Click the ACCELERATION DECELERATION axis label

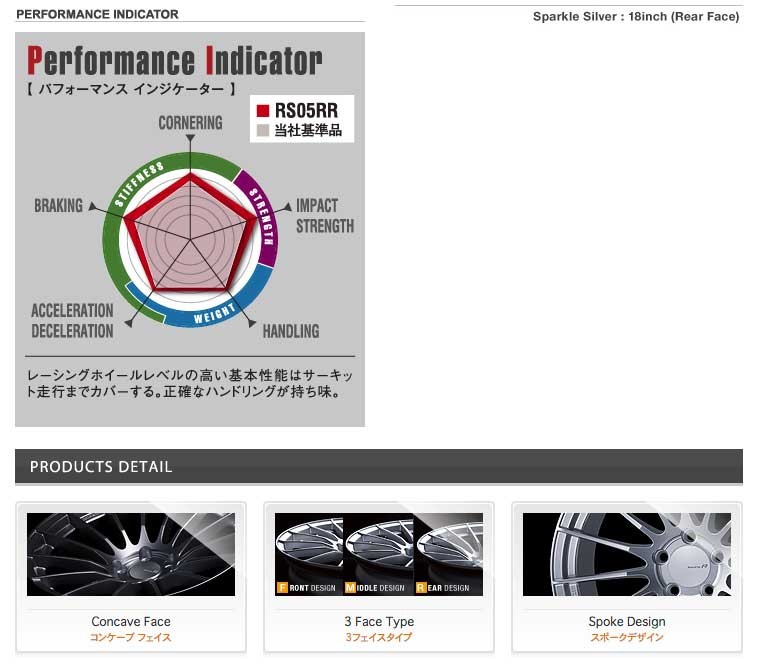point(73,321)
